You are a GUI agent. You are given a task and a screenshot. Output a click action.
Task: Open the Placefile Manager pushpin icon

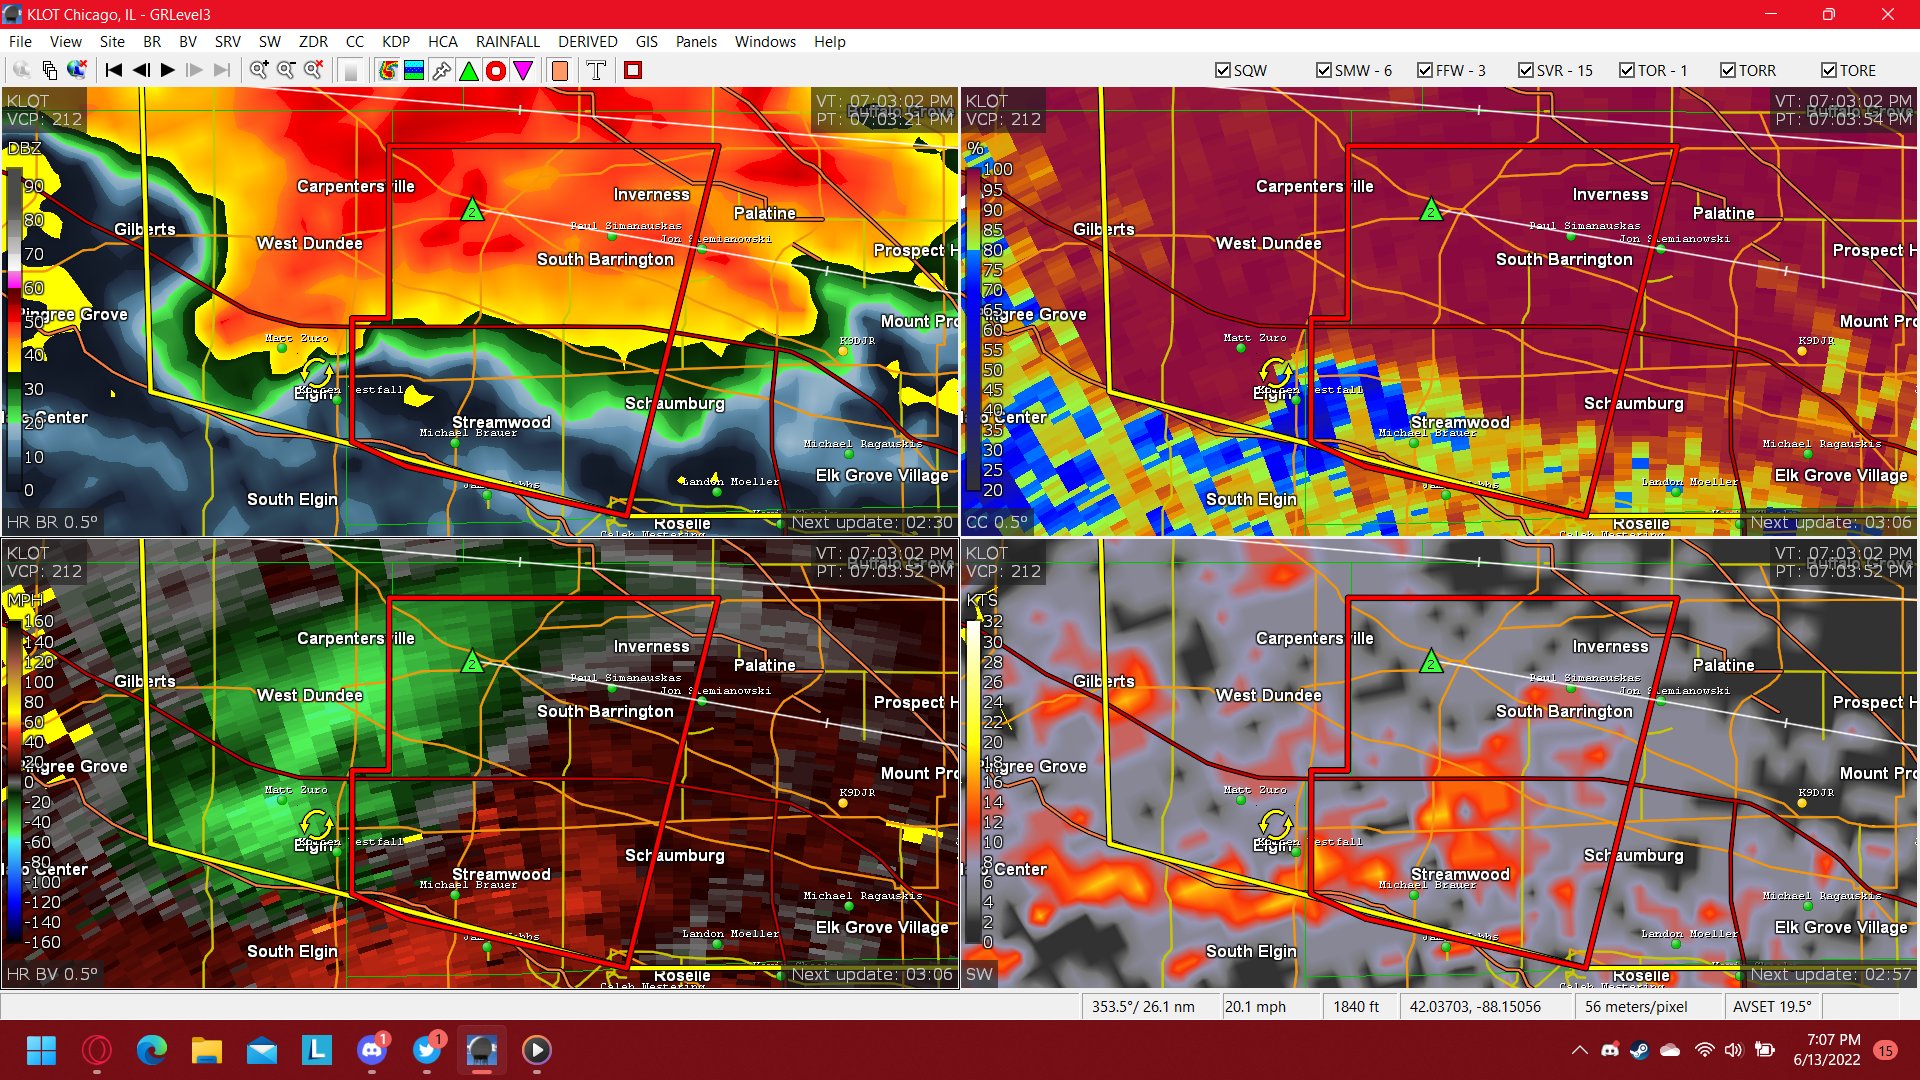click(440, 70)
